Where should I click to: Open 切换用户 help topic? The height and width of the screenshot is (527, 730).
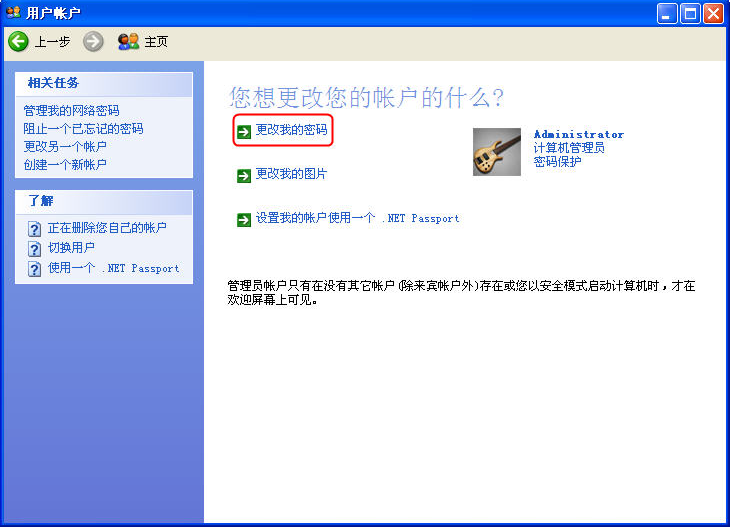point(71,248)
